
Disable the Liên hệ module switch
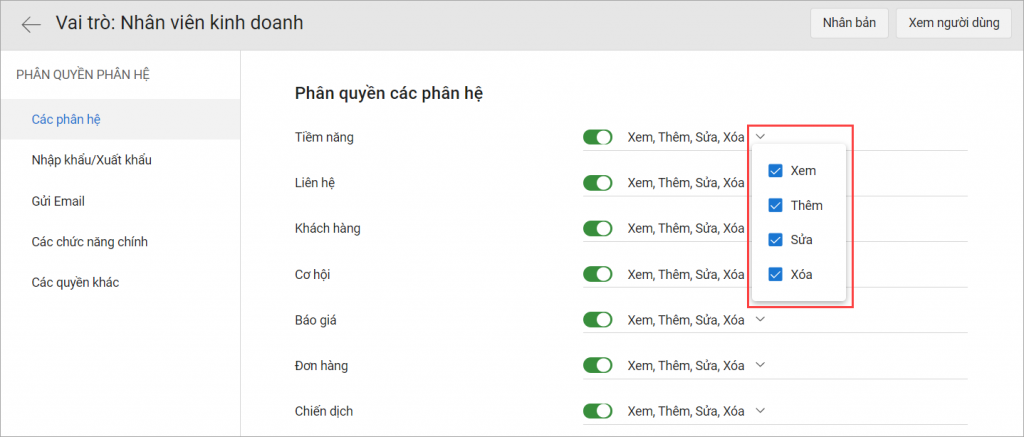(x=598, y=183)
